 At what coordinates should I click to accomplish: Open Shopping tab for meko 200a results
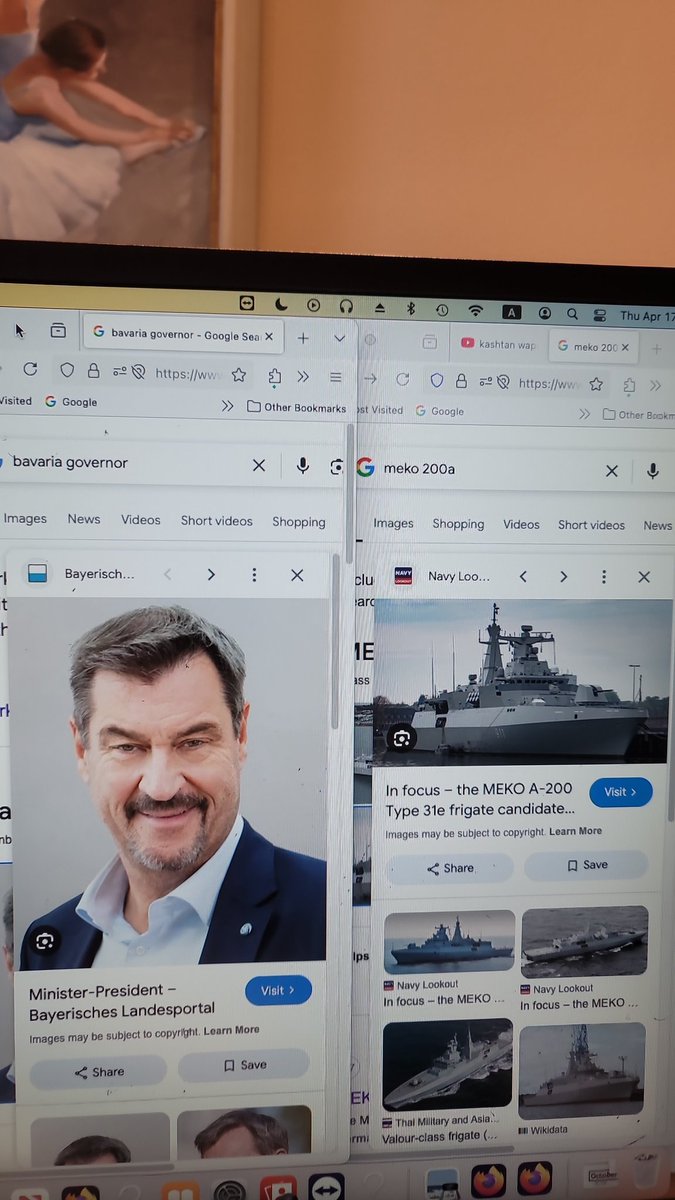pyautogui.click(x=458, y=524)
